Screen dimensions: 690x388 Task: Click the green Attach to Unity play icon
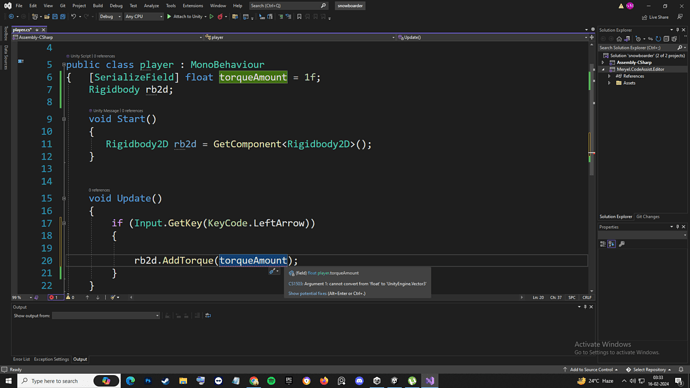pyautogui.click(x=169, y=17)
